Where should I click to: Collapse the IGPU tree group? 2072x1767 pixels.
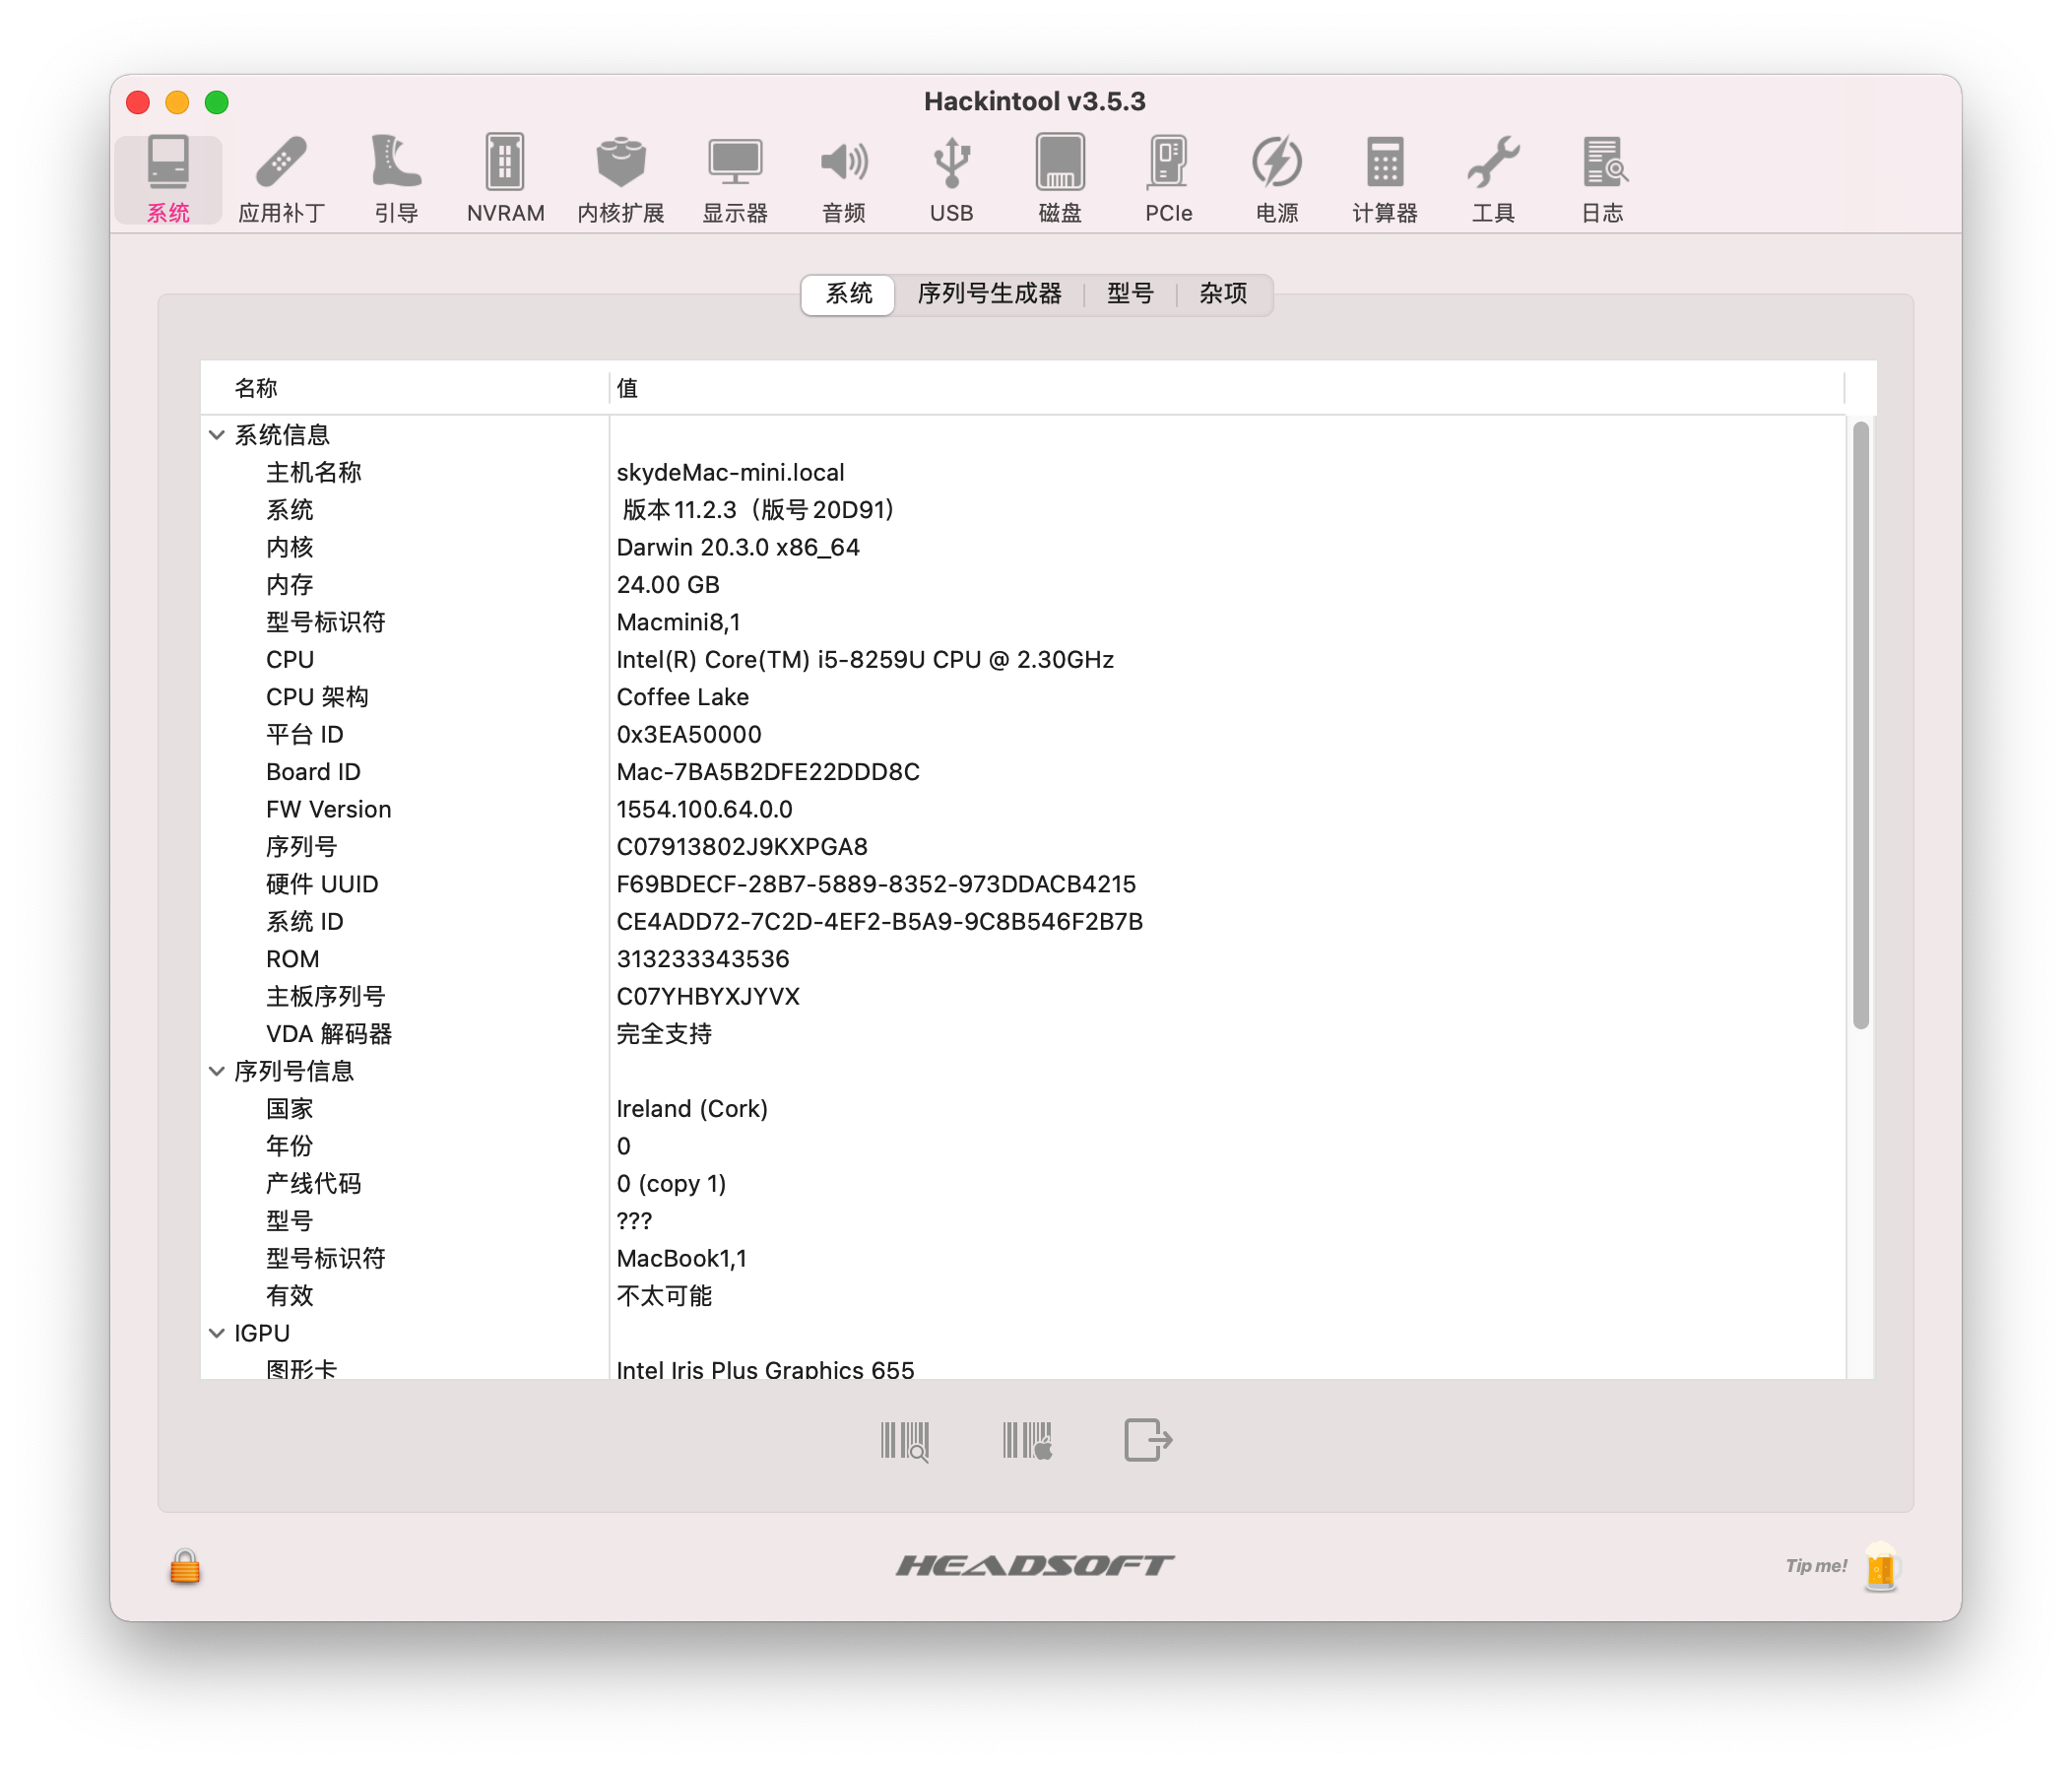click(217, 1333)
